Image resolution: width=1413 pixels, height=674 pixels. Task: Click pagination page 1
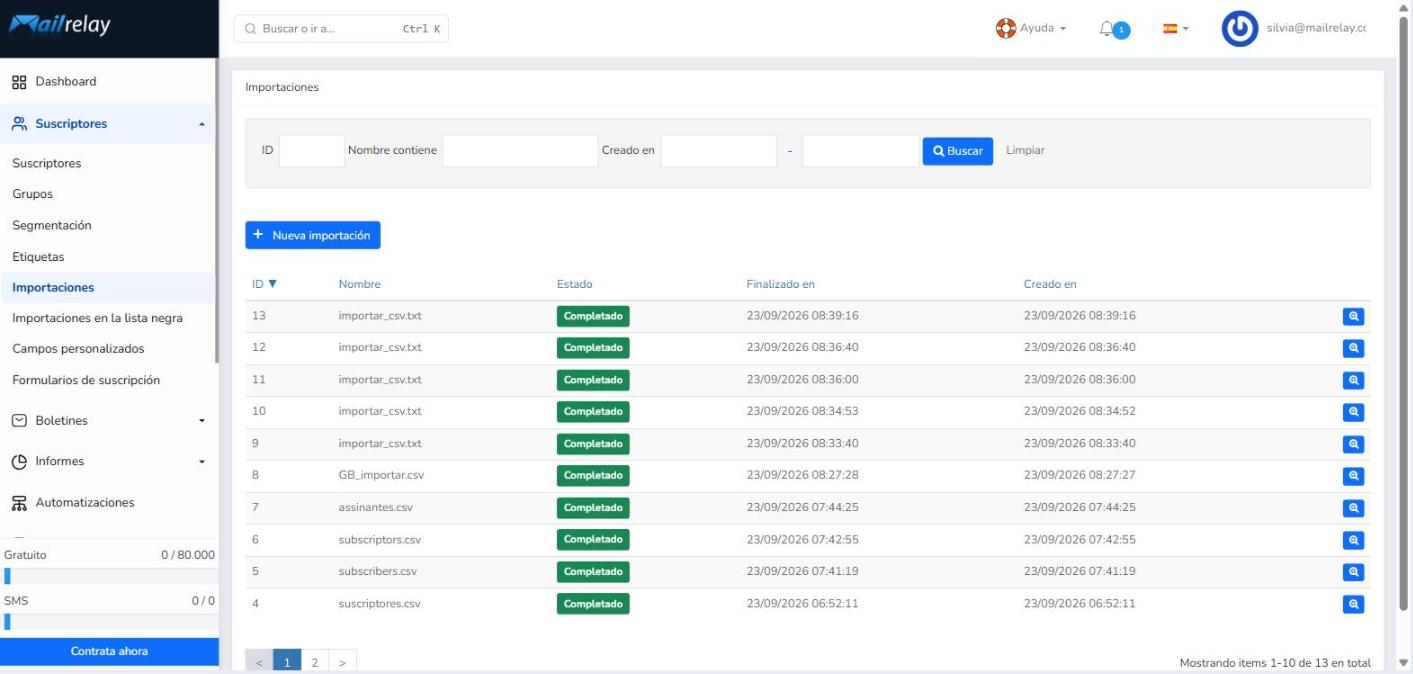pyautogui.click(x=288, y=662)
